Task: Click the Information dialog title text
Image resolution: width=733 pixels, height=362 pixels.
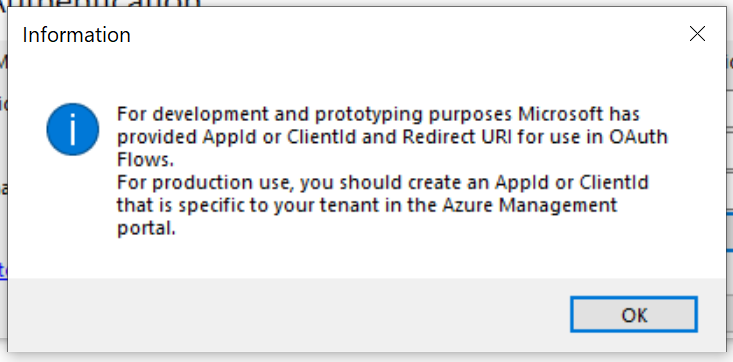Action: 76,35
